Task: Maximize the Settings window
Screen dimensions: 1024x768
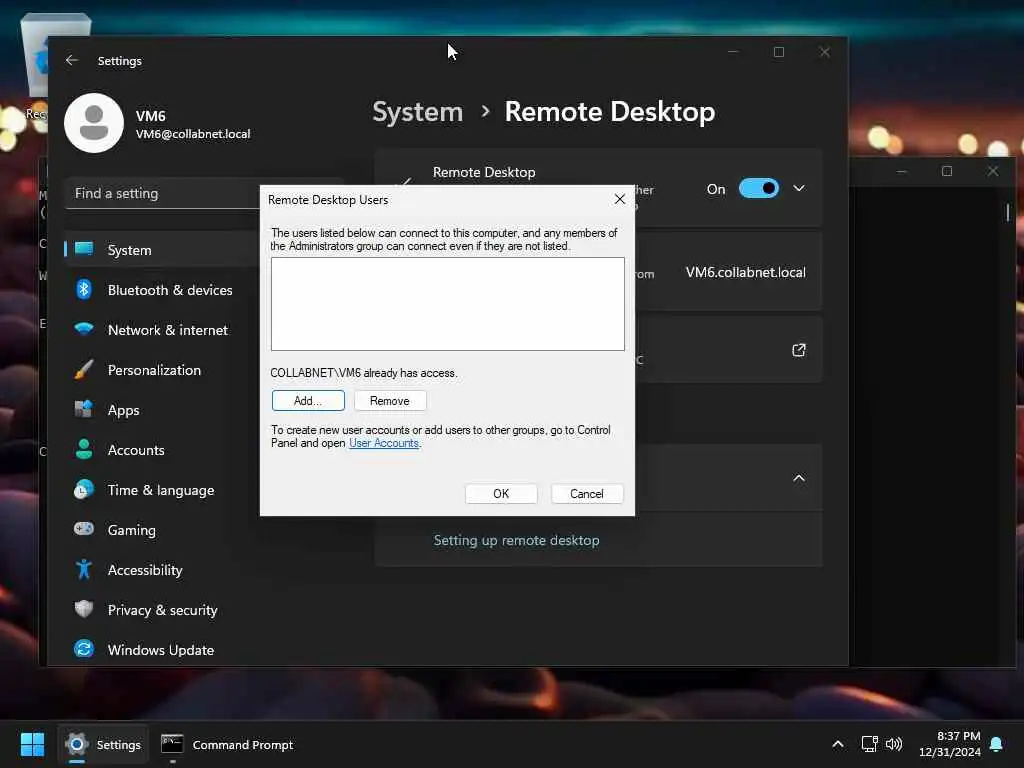Action: (778, 52)
